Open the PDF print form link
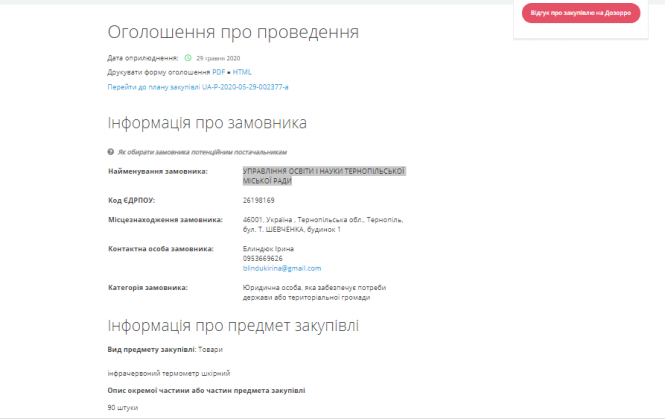The image size is (665, 419). [x=218, y=72]
